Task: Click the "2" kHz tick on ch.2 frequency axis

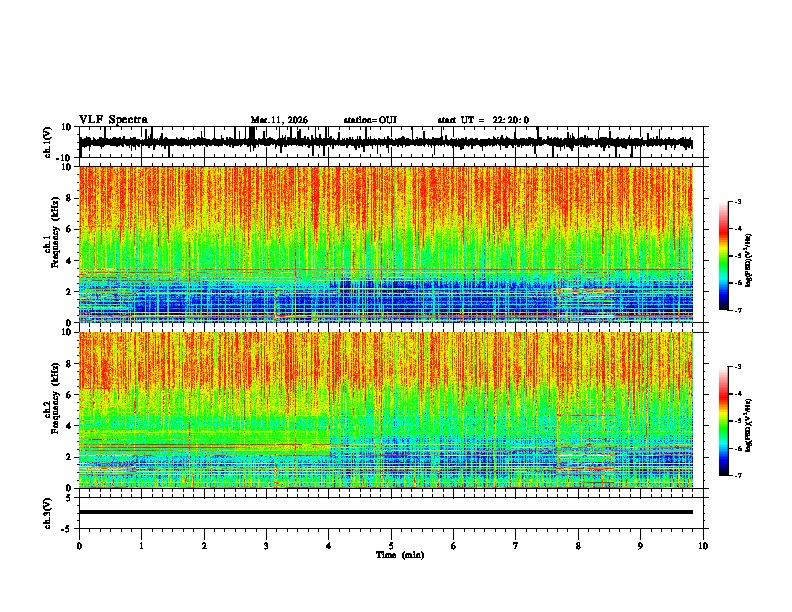Action: pyautogui.click(x=69, y=457)
